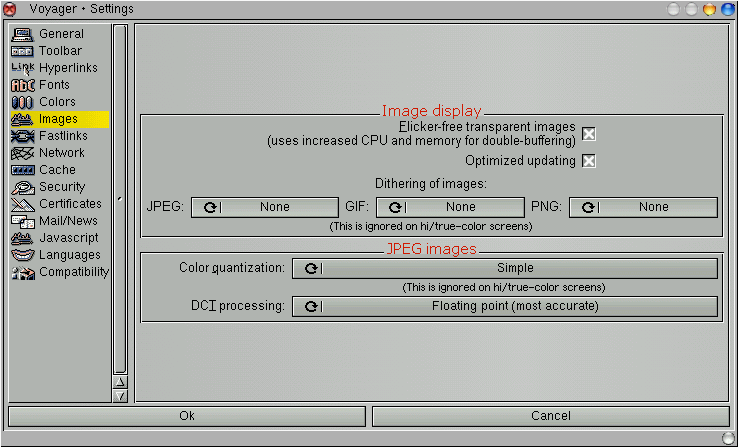Select Fonts in settings list

60,85
